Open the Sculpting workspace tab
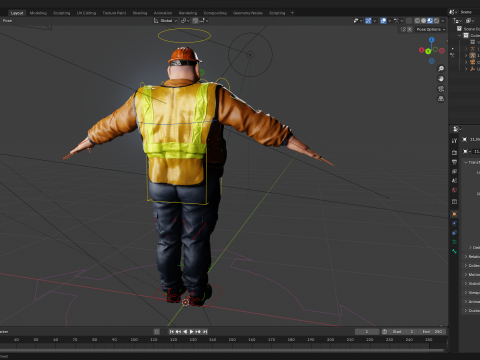The width and height of the screenshot is (480, 360). (62, 13)
